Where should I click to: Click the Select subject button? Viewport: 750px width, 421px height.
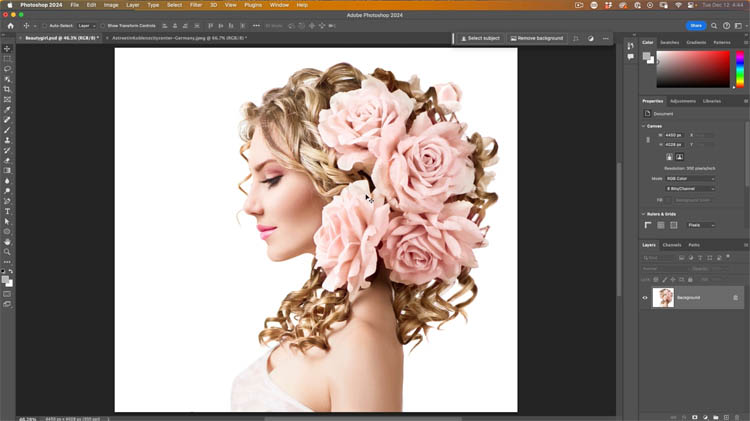coord(480,38)
